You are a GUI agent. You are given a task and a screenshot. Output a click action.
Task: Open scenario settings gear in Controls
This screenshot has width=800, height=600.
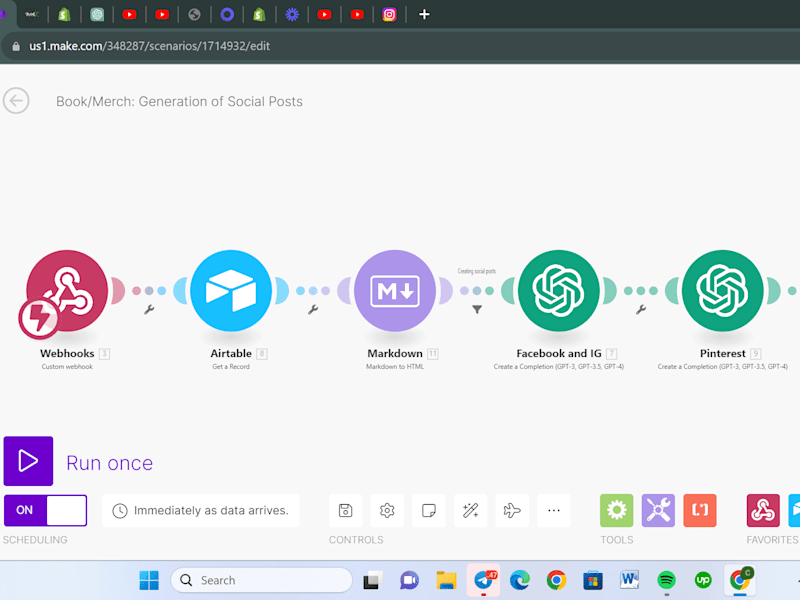click(x=387, y=510)
